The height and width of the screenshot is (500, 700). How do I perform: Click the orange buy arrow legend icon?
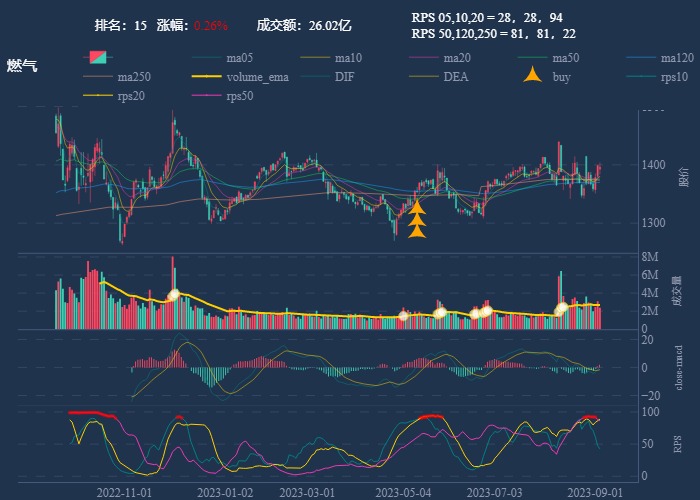click(533, 77)
